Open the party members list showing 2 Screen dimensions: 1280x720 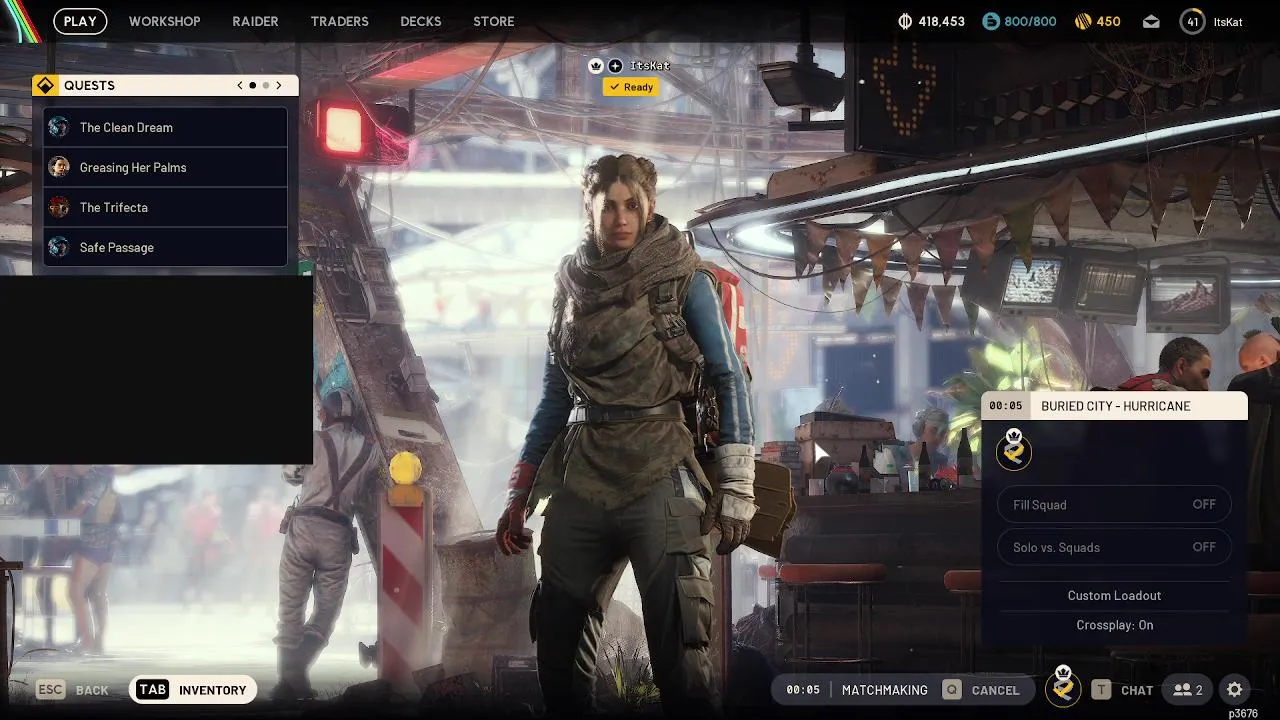(x=1188, y=690)
